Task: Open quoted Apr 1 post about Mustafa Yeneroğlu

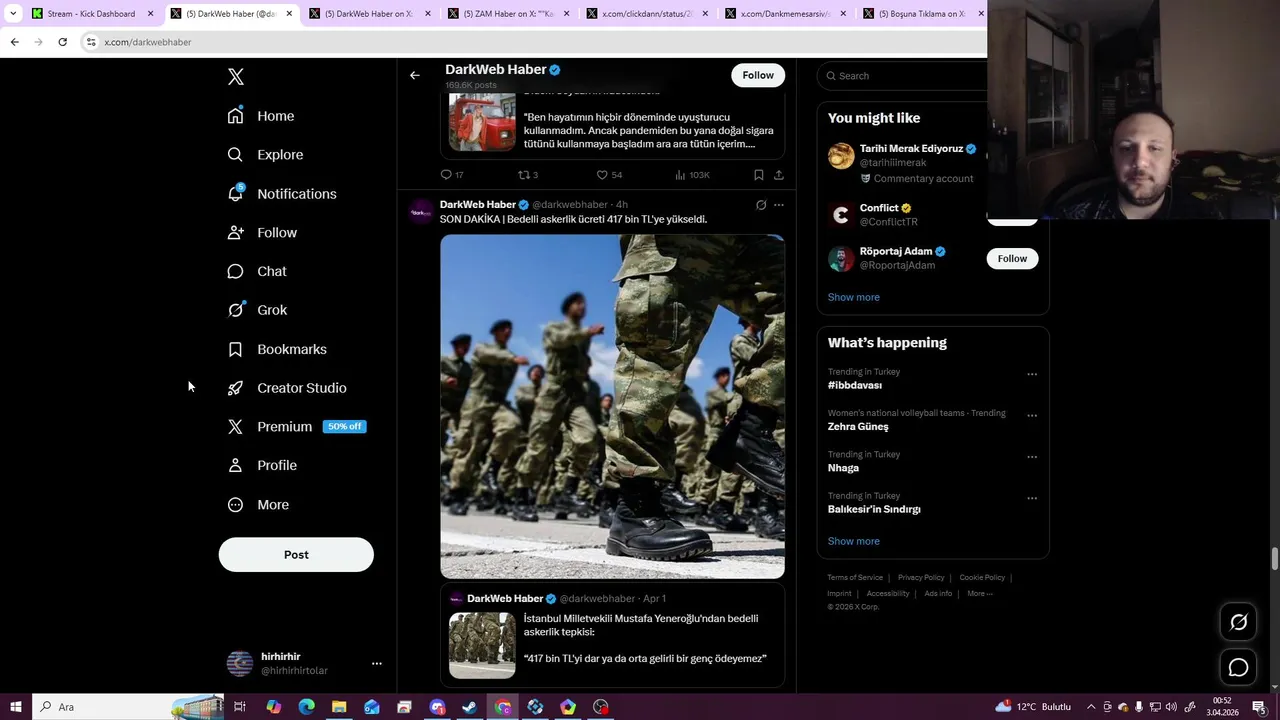Action: (612, 636)
